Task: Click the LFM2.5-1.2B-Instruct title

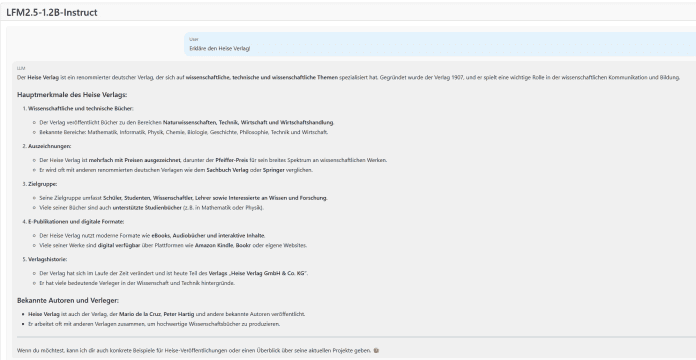Action: pyautogui.click(x=51, y=12)
